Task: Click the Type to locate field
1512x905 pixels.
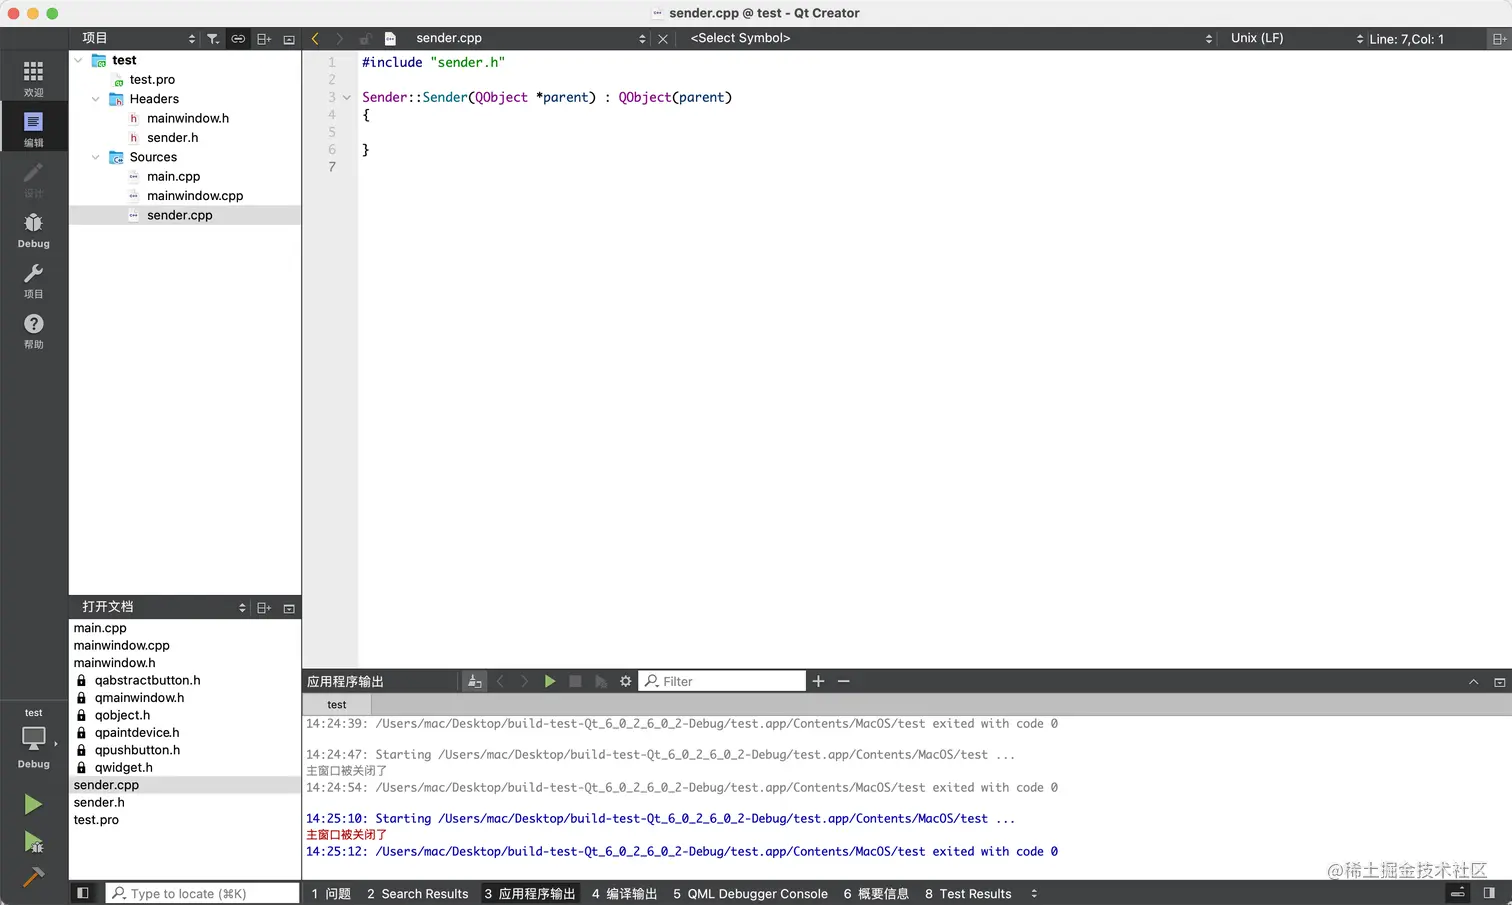Action: point(203,893)
